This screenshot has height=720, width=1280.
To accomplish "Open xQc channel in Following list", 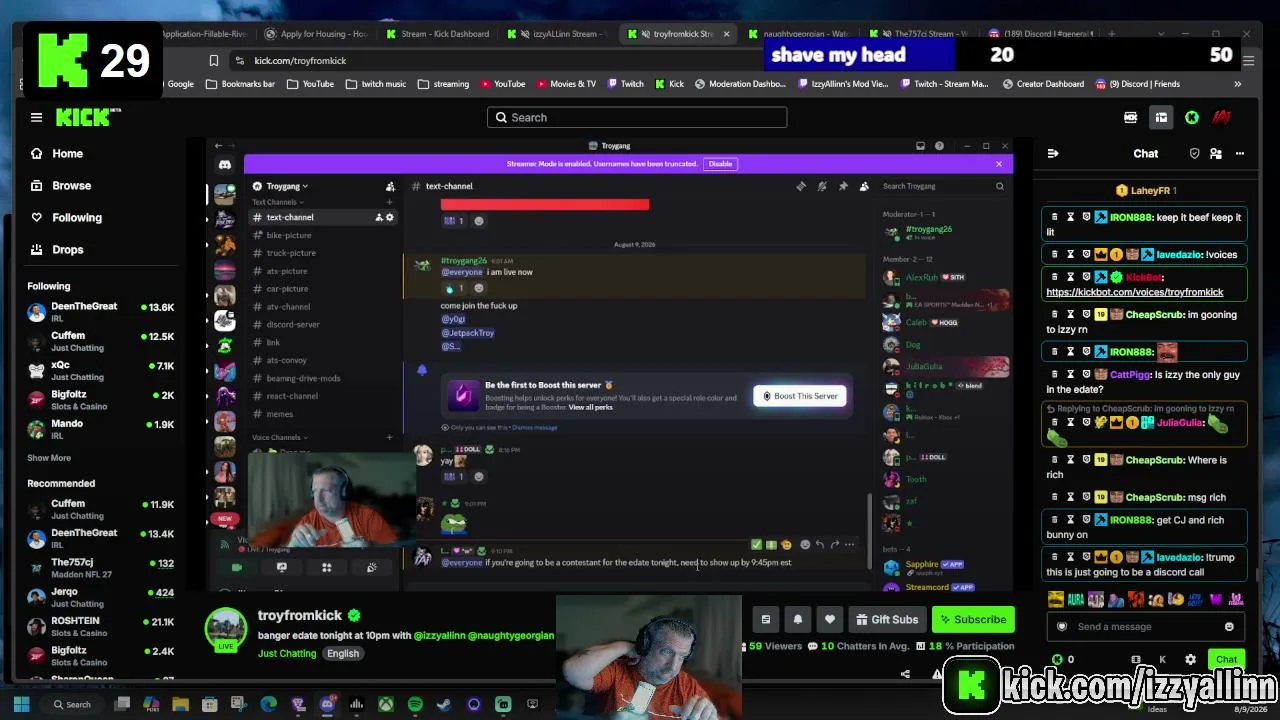I will [100, 370].
